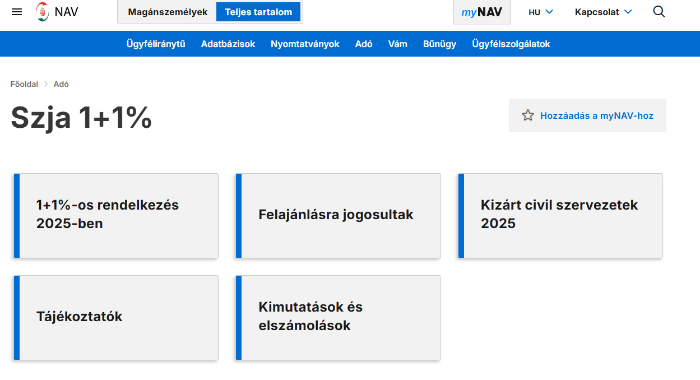Go to Főoldal breadcrumb link
This screenshot has width=700, height=380.
tap(24, 84)
